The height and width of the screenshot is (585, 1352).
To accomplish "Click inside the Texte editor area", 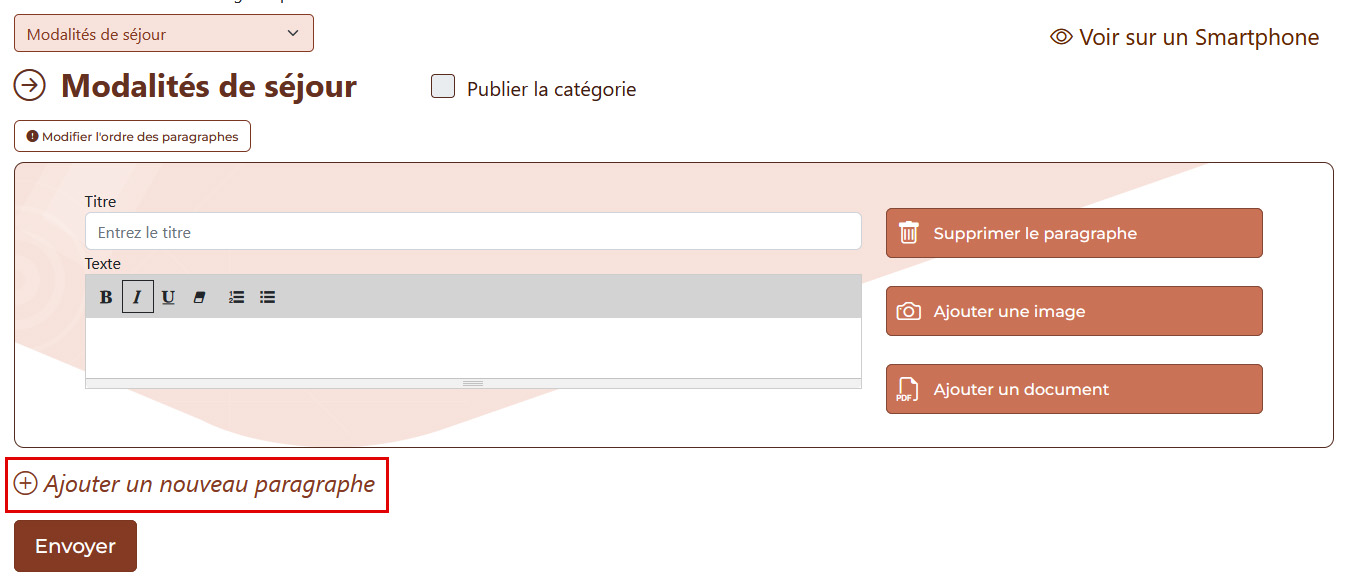I will pyautogui.click(x=473, y=348).
